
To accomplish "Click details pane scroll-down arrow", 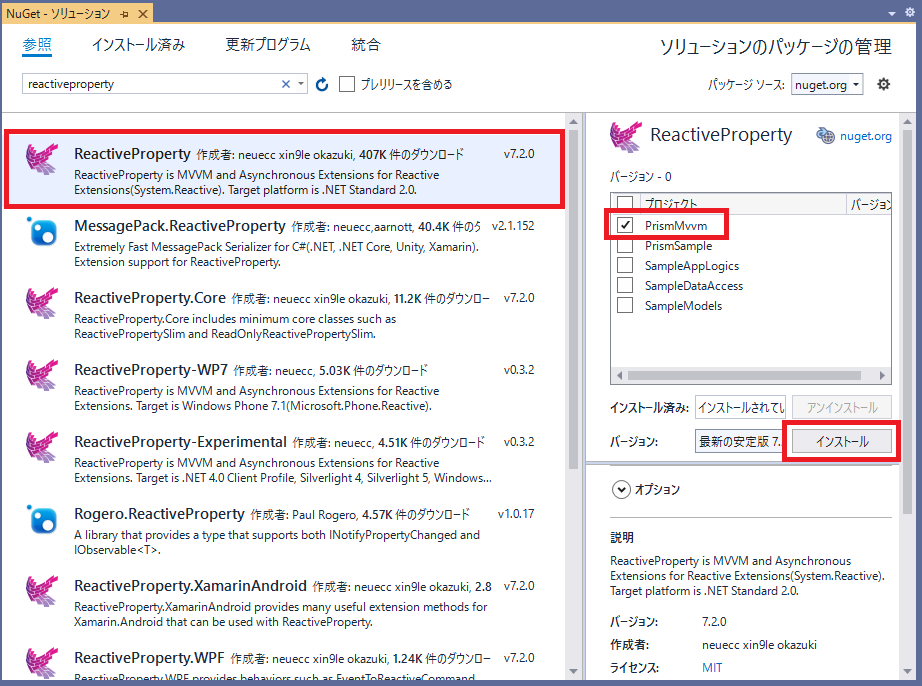I will [x=907, y=671].
